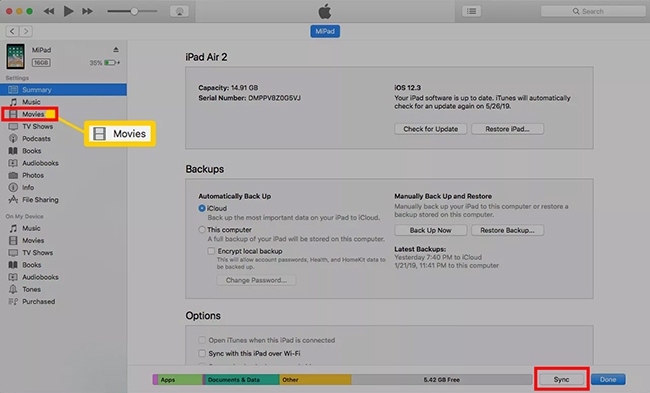The width and height of the screenshot is (650, 393).
Task: Click the Done button
Action: (x=608, y=379)
